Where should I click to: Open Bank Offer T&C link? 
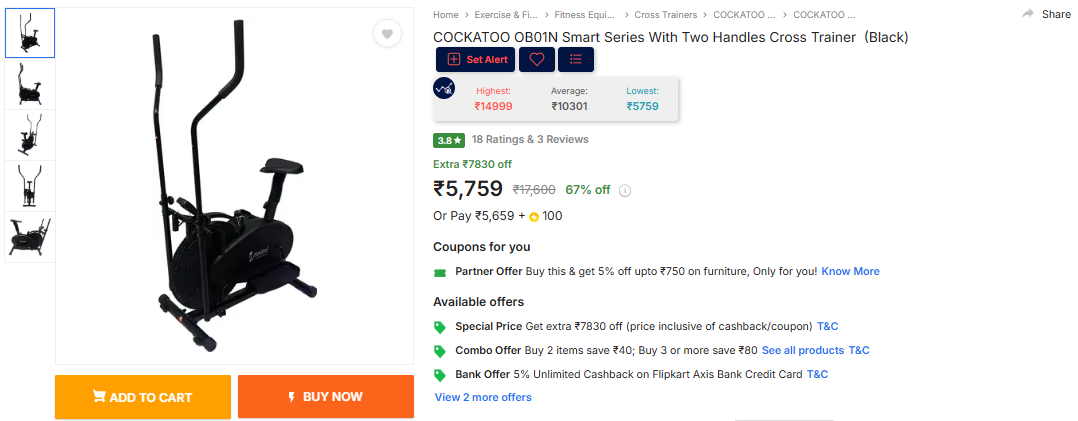817,375
